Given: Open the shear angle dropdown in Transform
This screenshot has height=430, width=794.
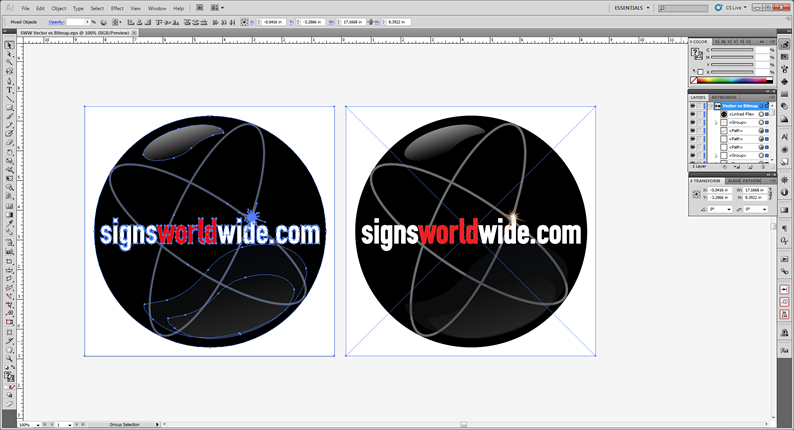Looking at the screenshot, I should [765, 210].
